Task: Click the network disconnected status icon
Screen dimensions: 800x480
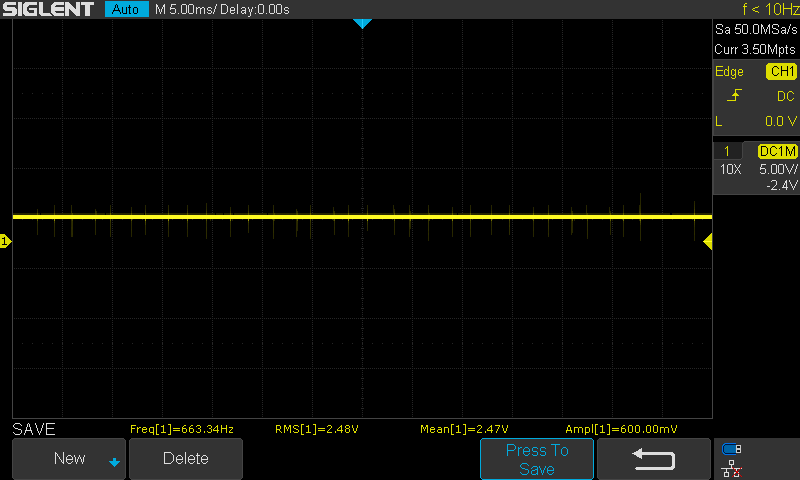Action: coord(732,469)
